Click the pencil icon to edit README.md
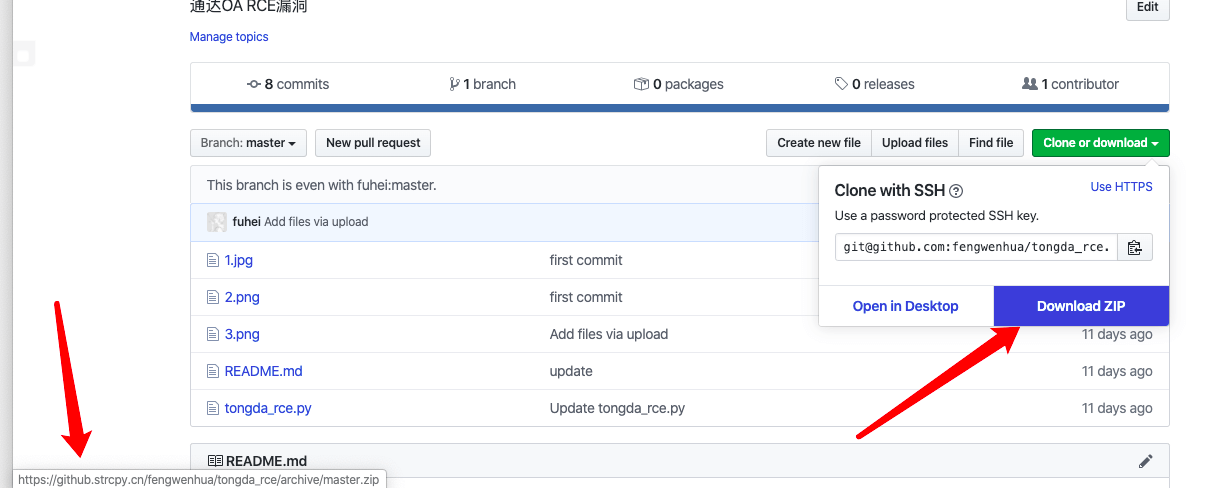1225x488 pixels. 1146,461
